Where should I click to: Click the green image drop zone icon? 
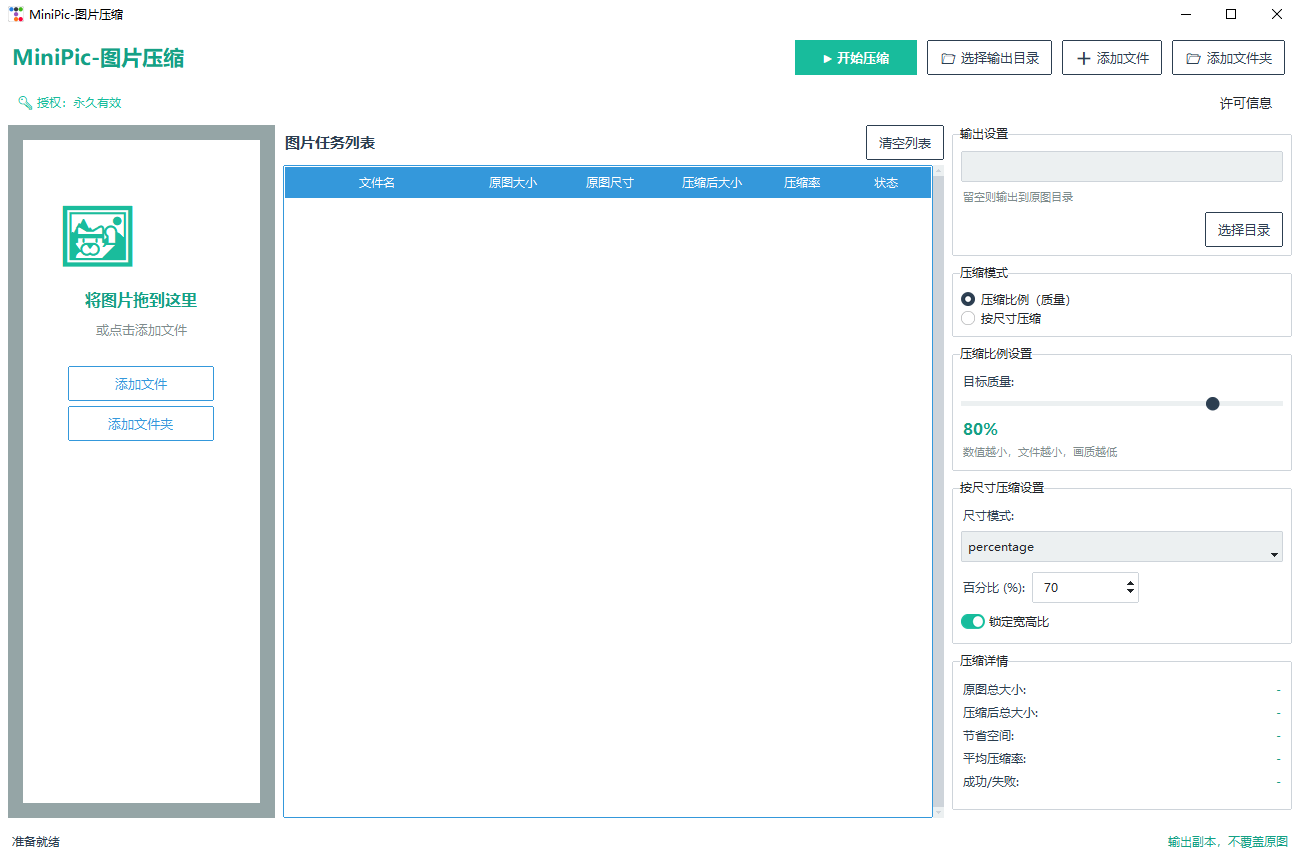[97, 236]
